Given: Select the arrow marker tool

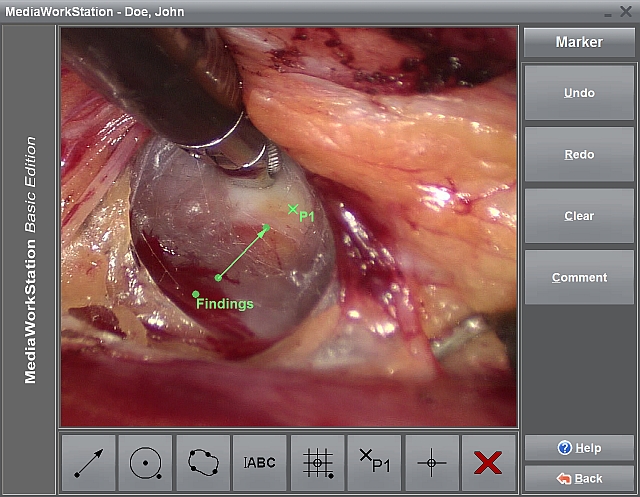Looking at the screenshot, I should tap(89, 463).
